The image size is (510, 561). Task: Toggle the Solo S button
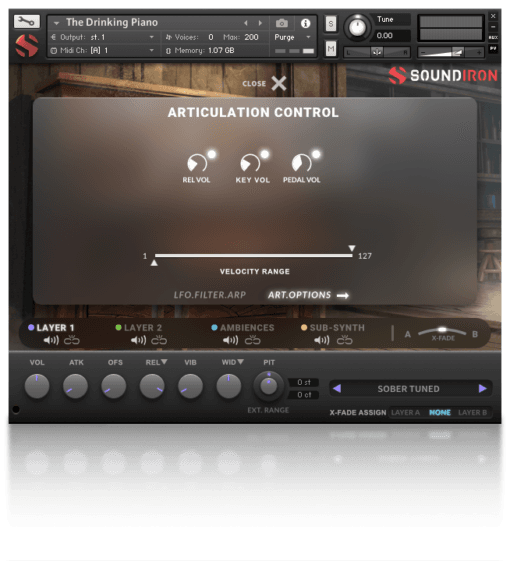click(x=331, y=24)
